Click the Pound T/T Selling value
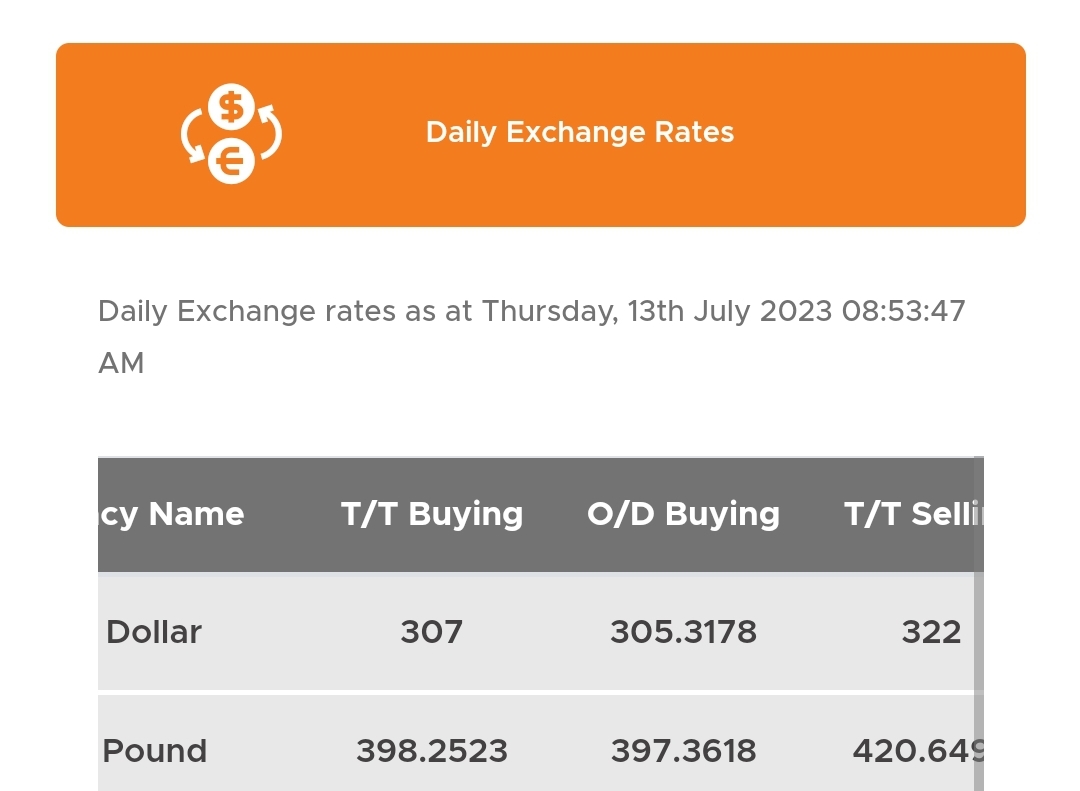The width and height of the screenshot is (1080, 791). click(x=915, y=751)
